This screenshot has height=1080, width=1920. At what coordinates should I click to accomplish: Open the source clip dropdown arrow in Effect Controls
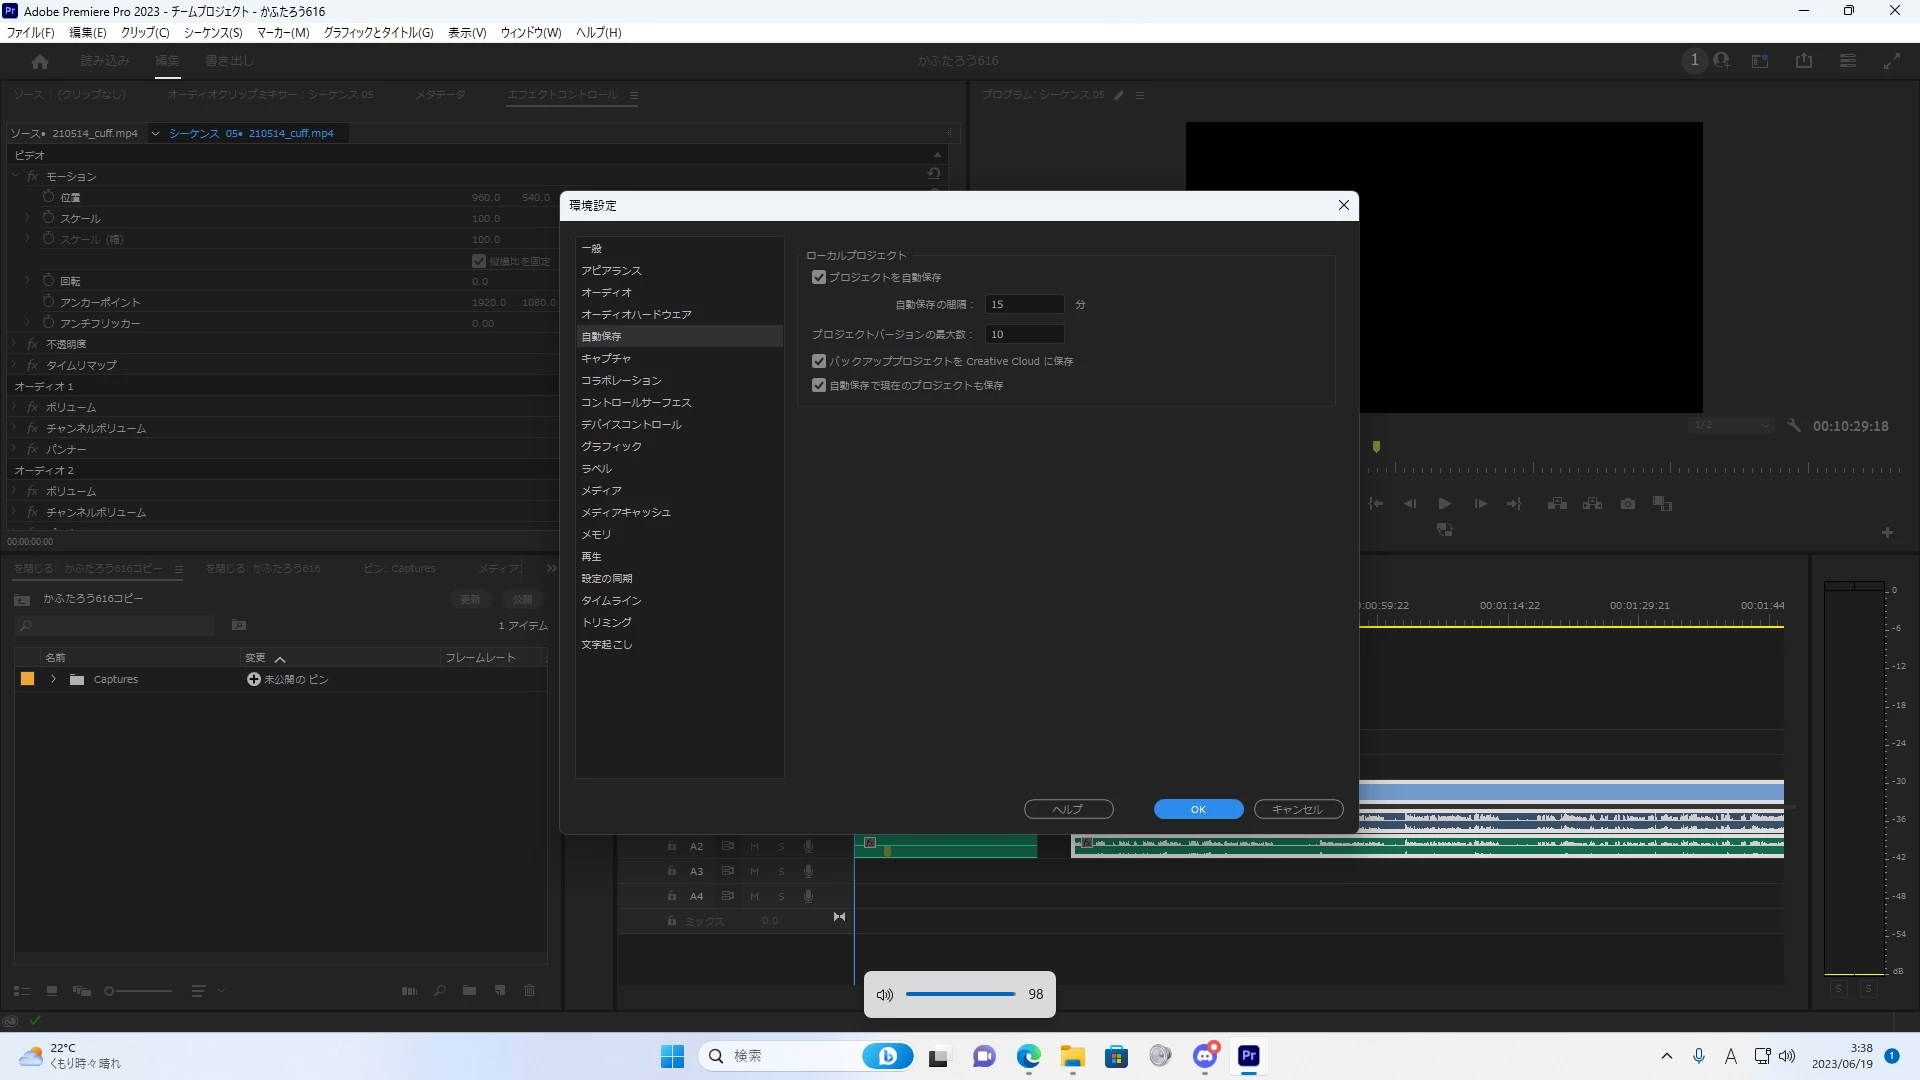click(x=155, y=133)
